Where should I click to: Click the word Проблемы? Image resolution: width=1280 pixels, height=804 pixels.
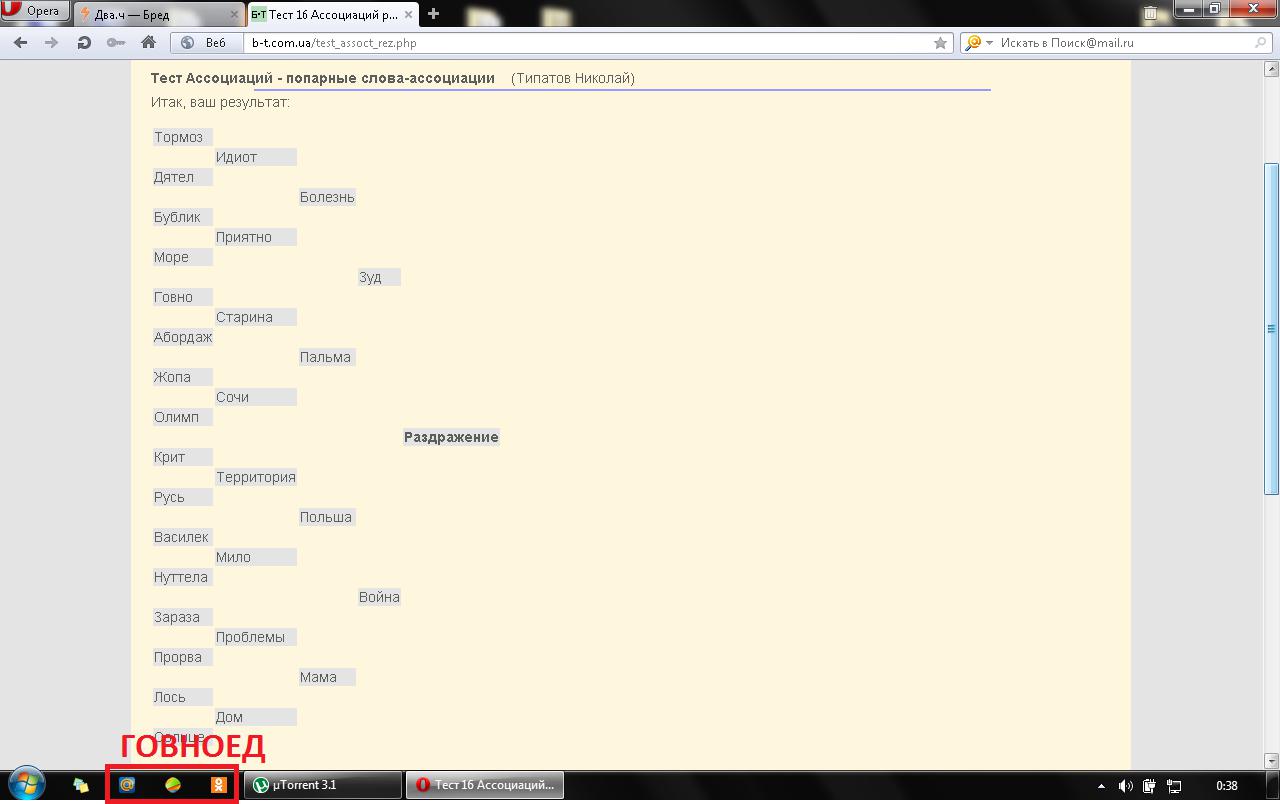250,637
